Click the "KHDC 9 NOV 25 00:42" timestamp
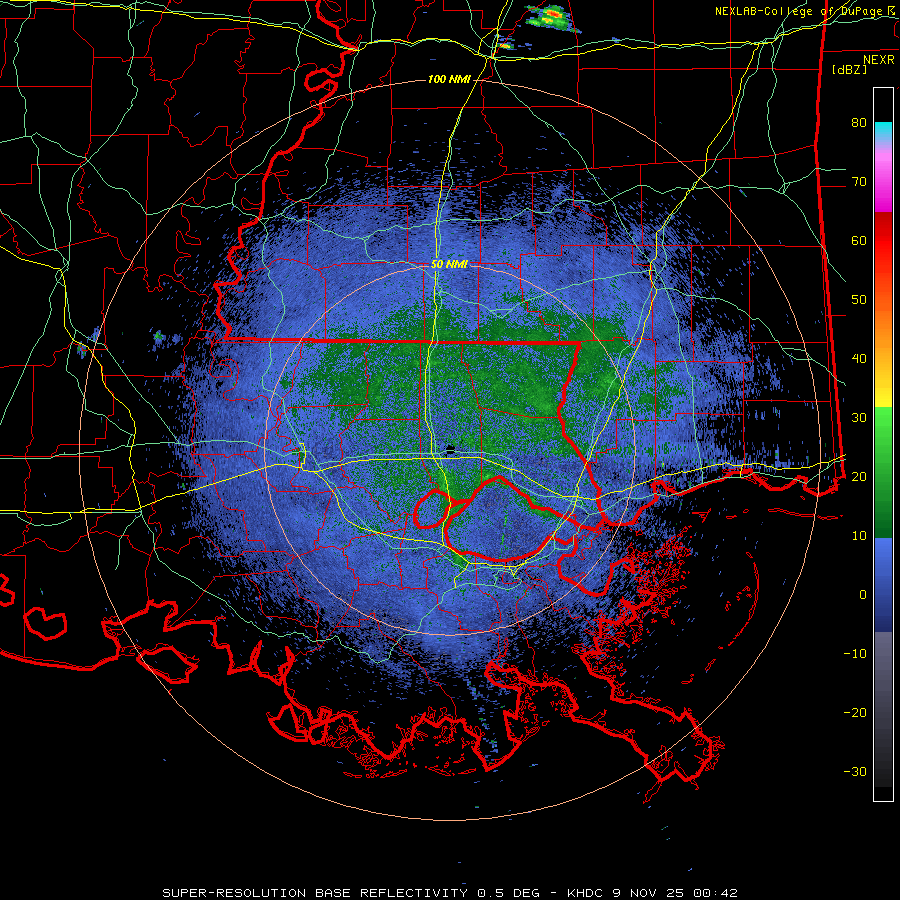Viewport: 900px width, 900px height. coord(652,893)
